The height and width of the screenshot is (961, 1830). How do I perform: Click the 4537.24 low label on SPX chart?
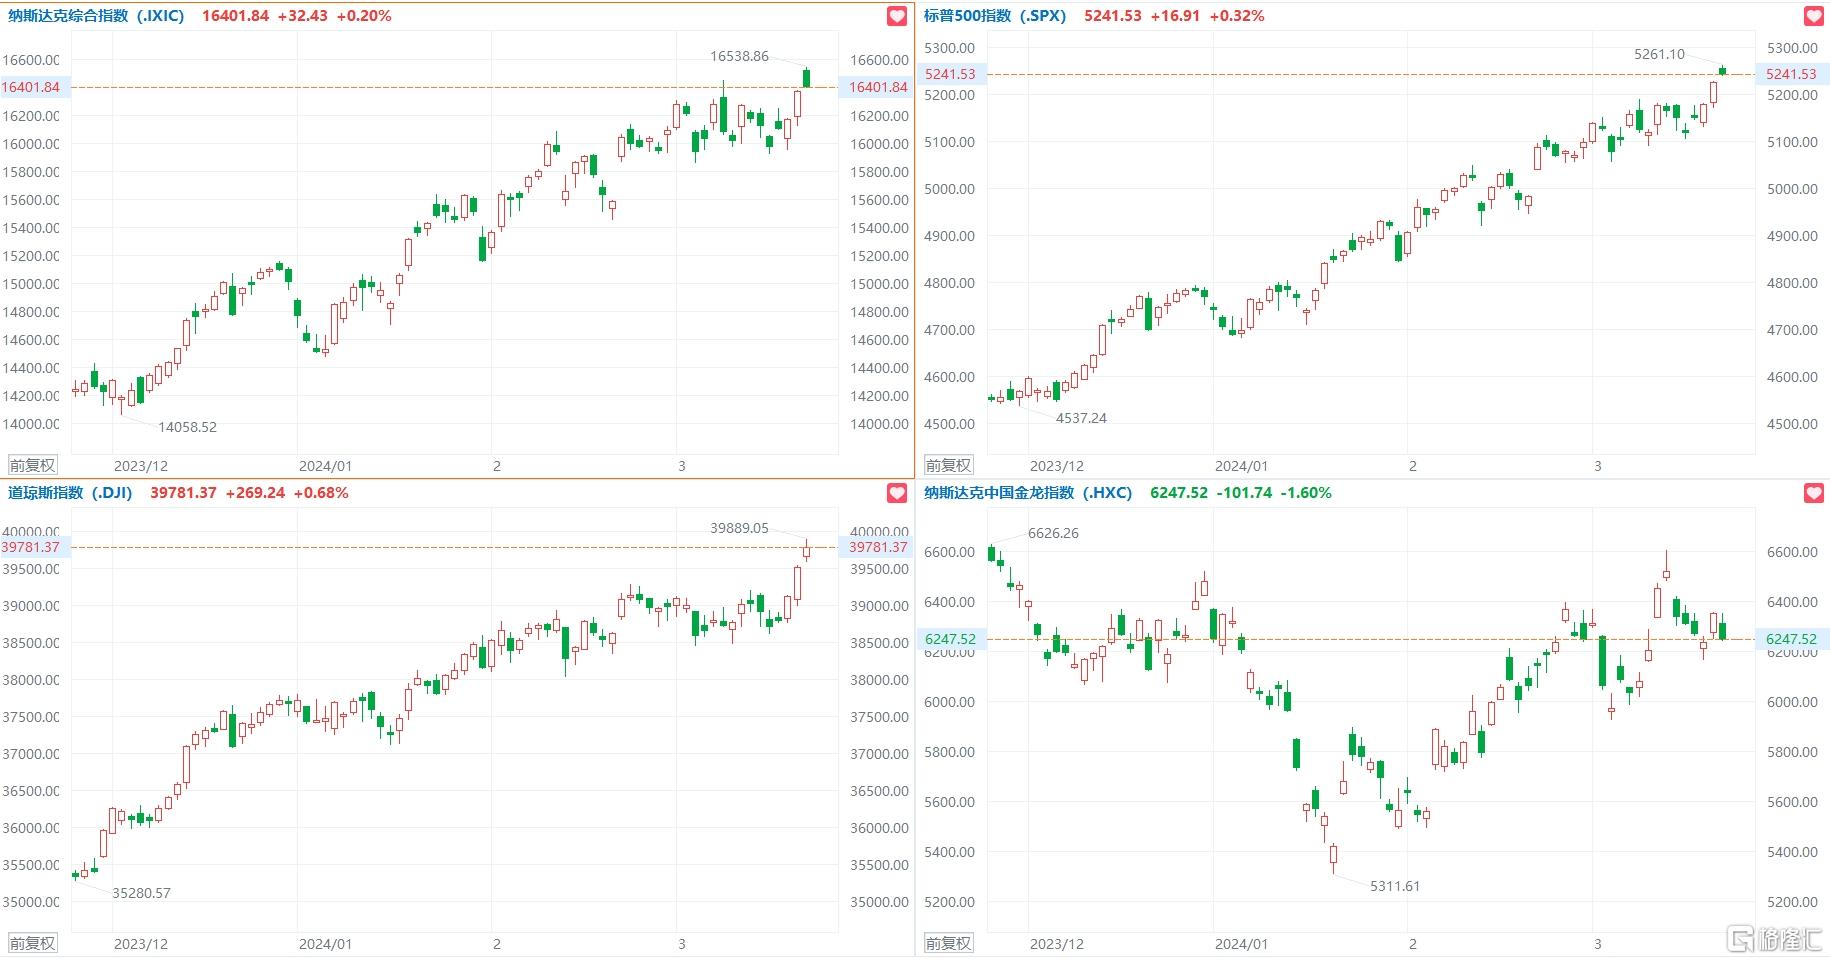(1081, 418)
